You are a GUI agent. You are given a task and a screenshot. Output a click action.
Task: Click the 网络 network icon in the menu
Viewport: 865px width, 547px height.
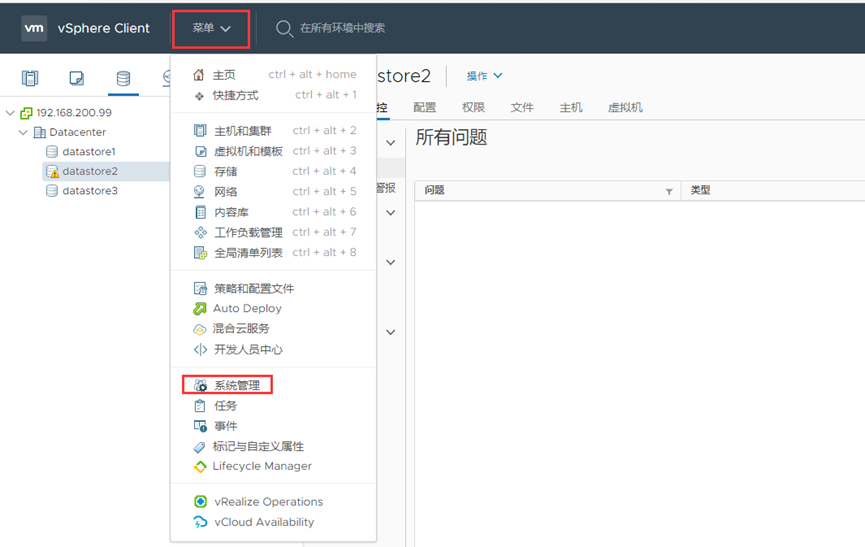(x=199, y=191)
